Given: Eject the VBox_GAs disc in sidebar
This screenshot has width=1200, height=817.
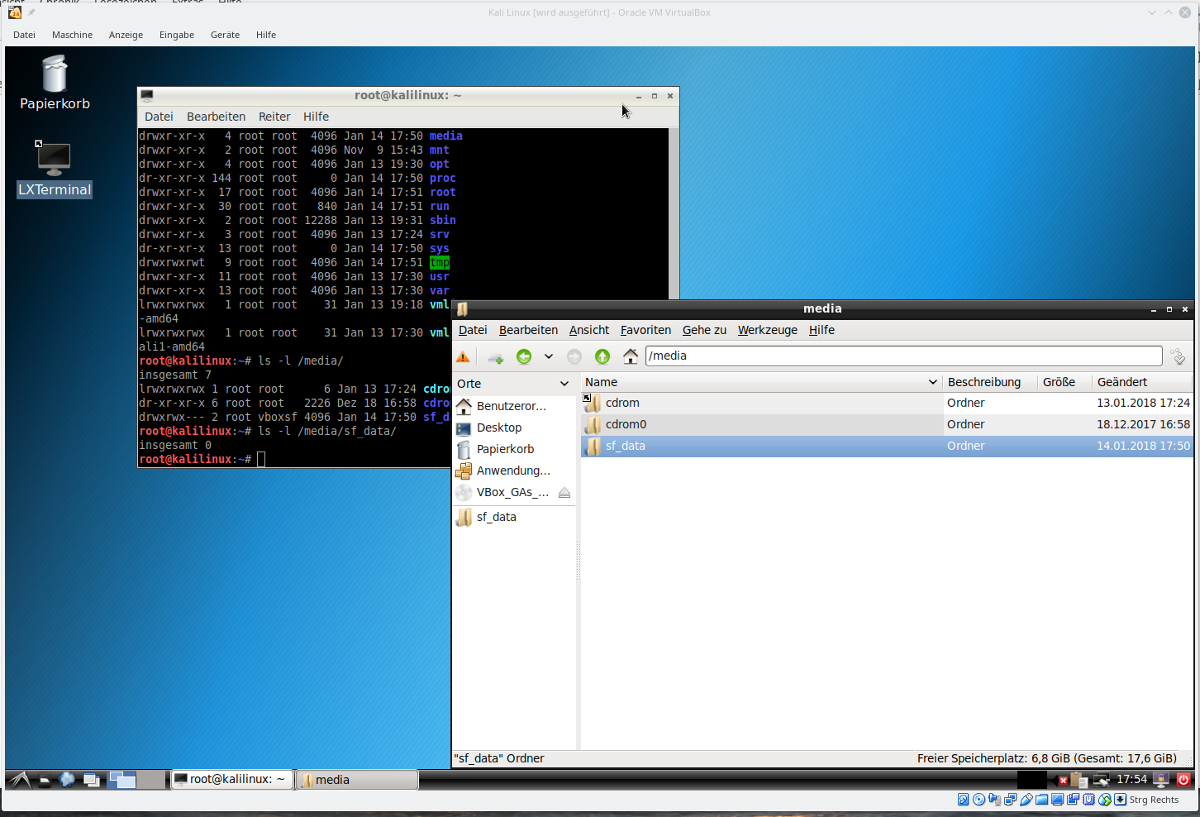Looking at the screenshot, I should (564, 493).
